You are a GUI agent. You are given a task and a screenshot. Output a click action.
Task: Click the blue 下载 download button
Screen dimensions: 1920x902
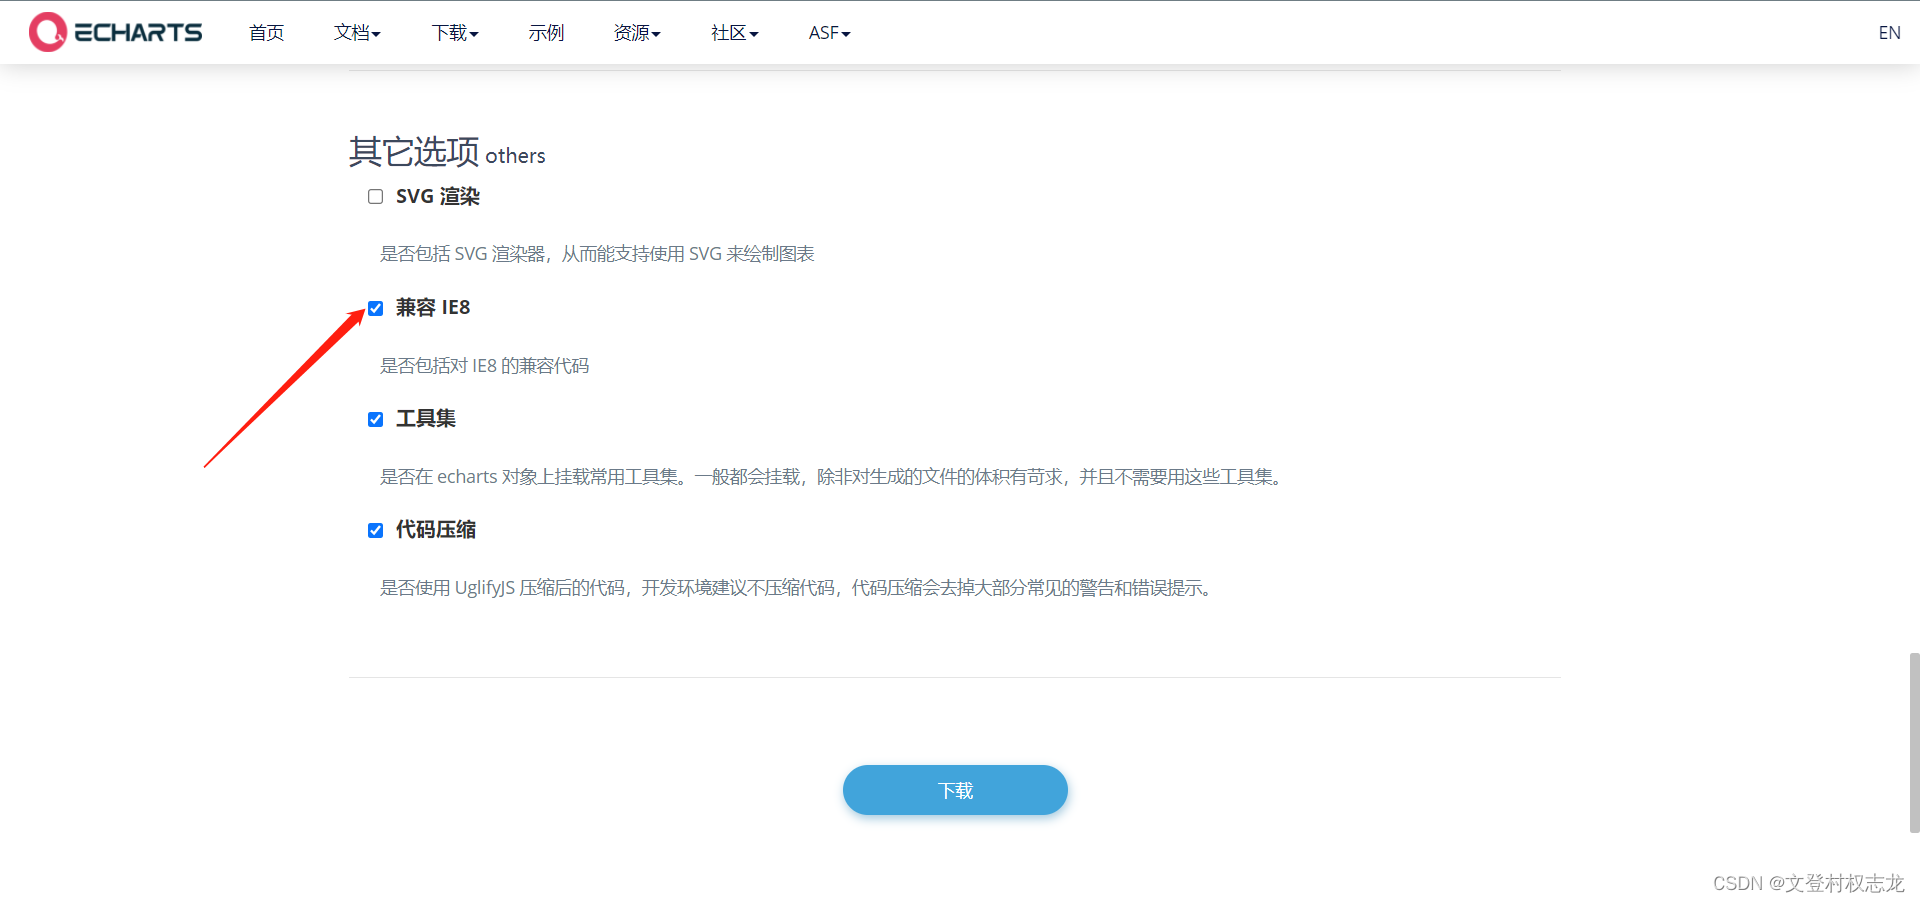tap(955, 790)
